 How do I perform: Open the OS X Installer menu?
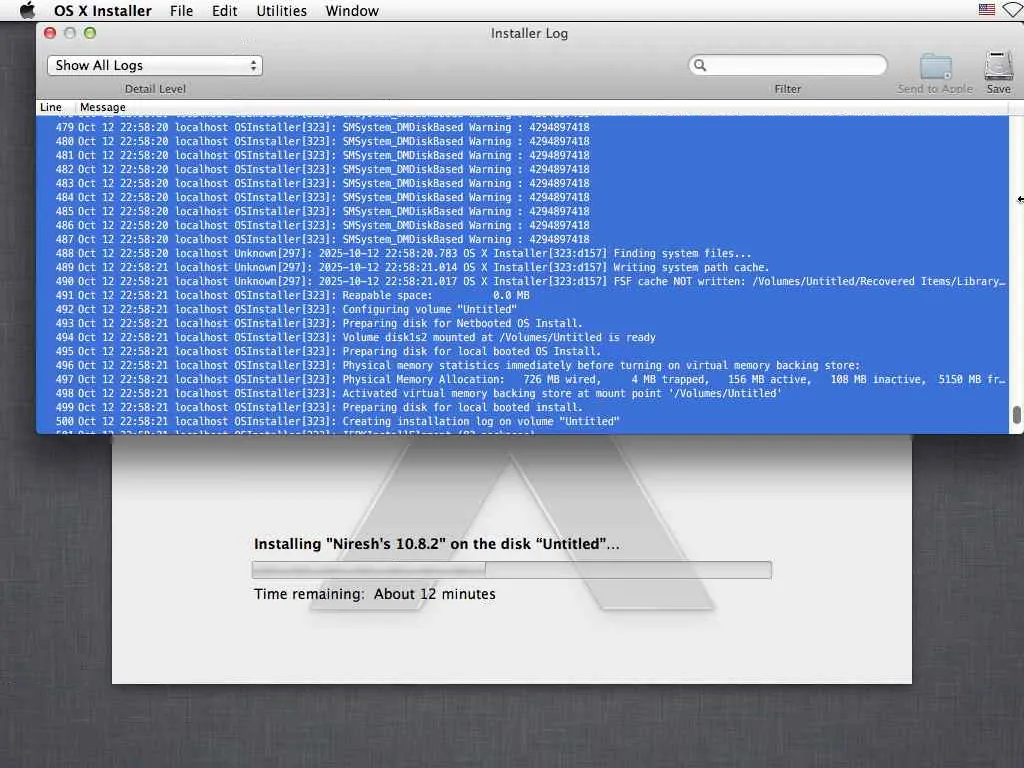[103, 11]
